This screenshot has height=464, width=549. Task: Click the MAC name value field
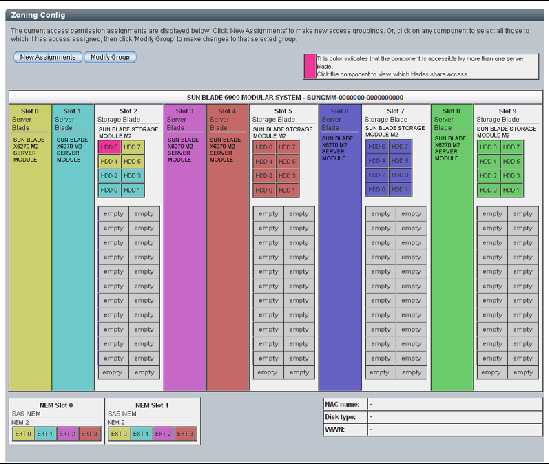(x=454, y=404)
